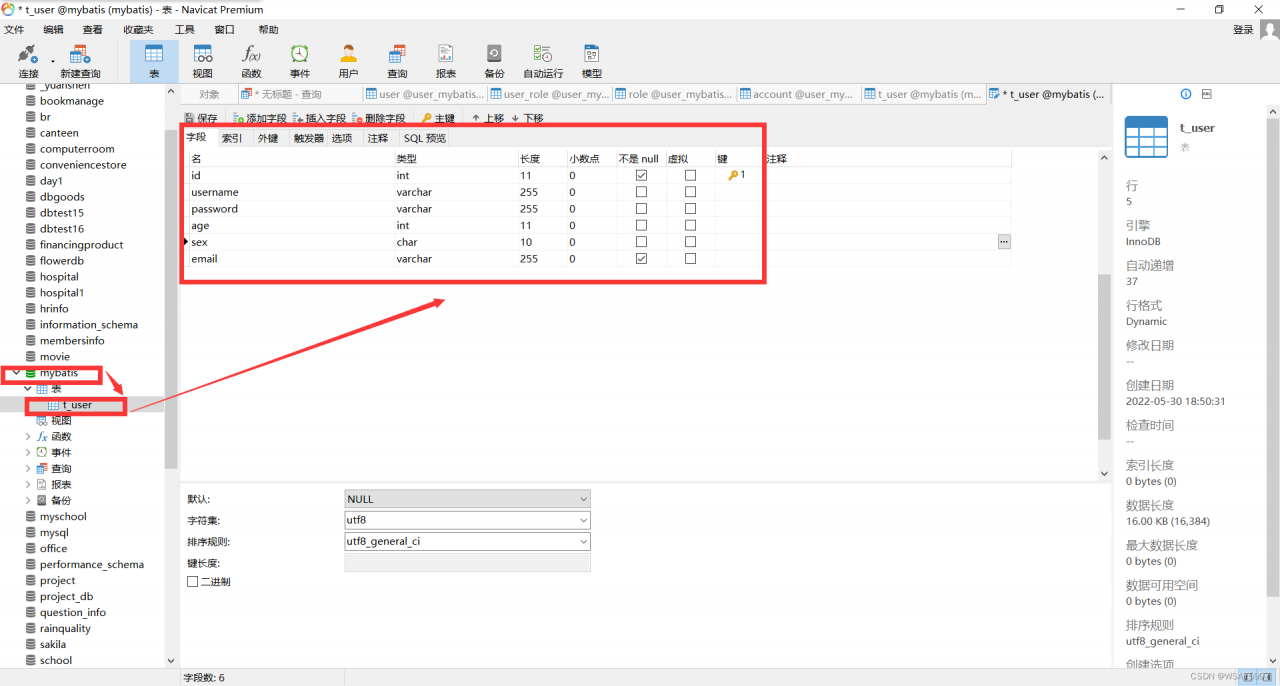Open the 文件 menu
This screenshot has height=686, width=1280.
click(14, 30)
